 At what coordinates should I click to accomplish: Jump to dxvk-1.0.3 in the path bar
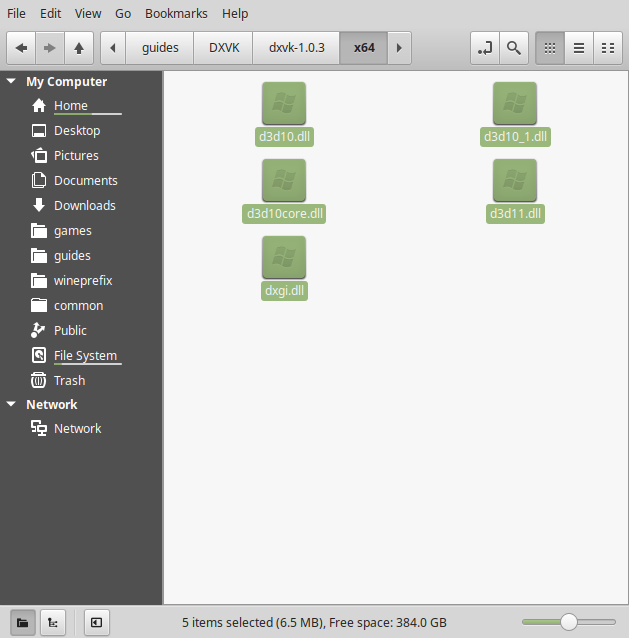pos(297,48)
